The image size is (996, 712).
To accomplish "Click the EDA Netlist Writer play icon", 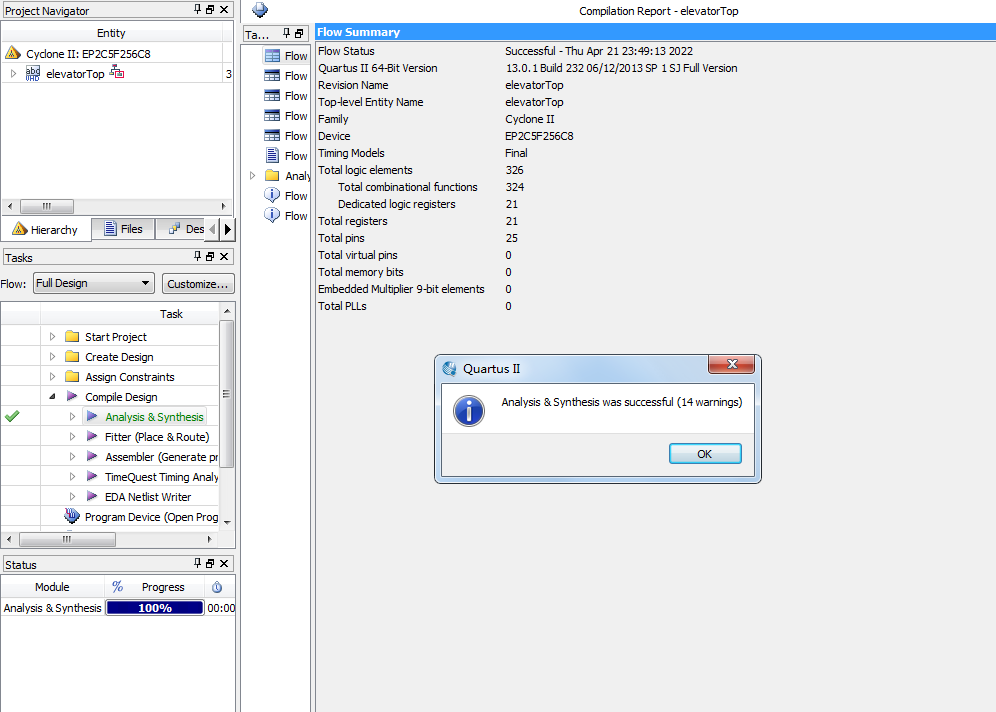I will [x=92, y=496].
